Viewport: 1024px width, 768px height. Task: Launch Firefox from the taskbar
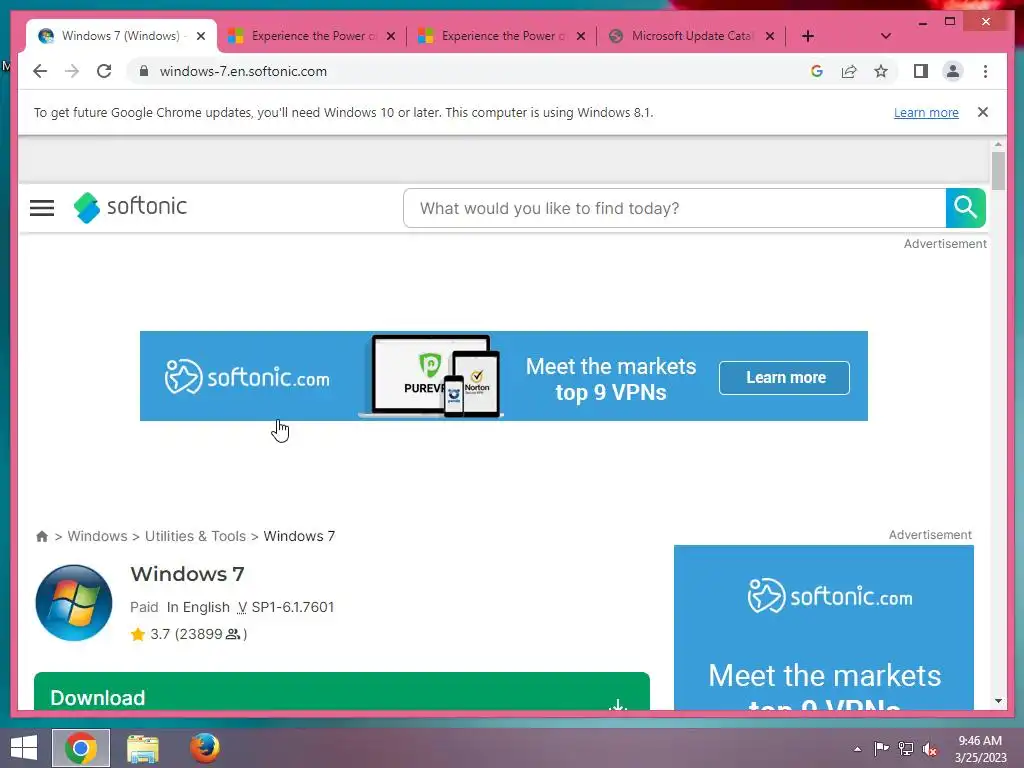coord(204,748)
